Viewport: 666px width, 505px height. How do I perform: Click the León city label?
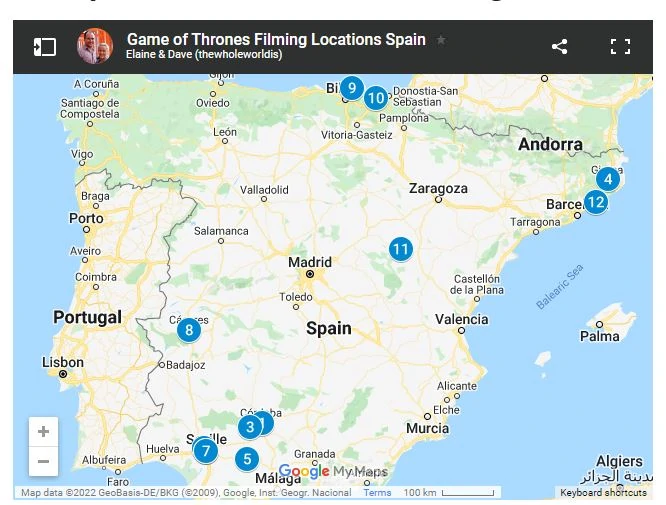[x=225, y=132]
